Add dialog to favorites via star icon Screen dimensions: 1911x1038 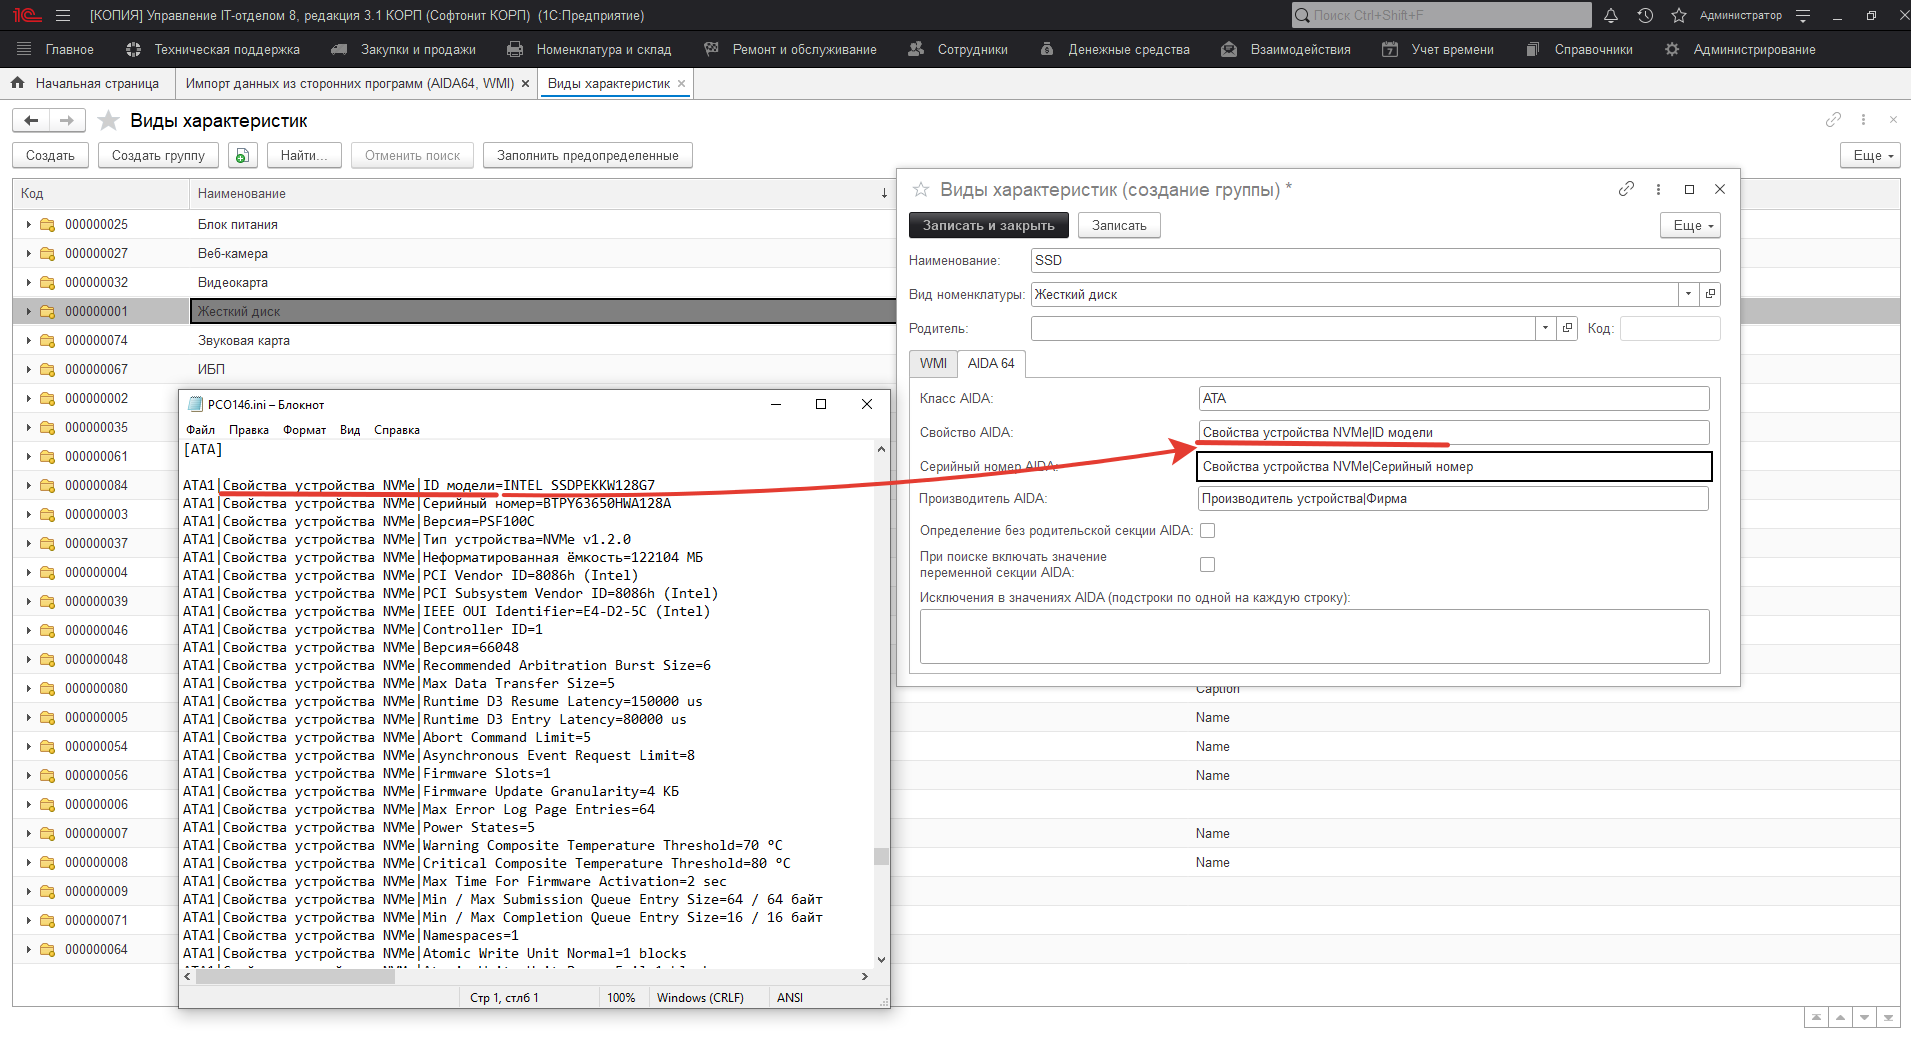coord(921,189)
